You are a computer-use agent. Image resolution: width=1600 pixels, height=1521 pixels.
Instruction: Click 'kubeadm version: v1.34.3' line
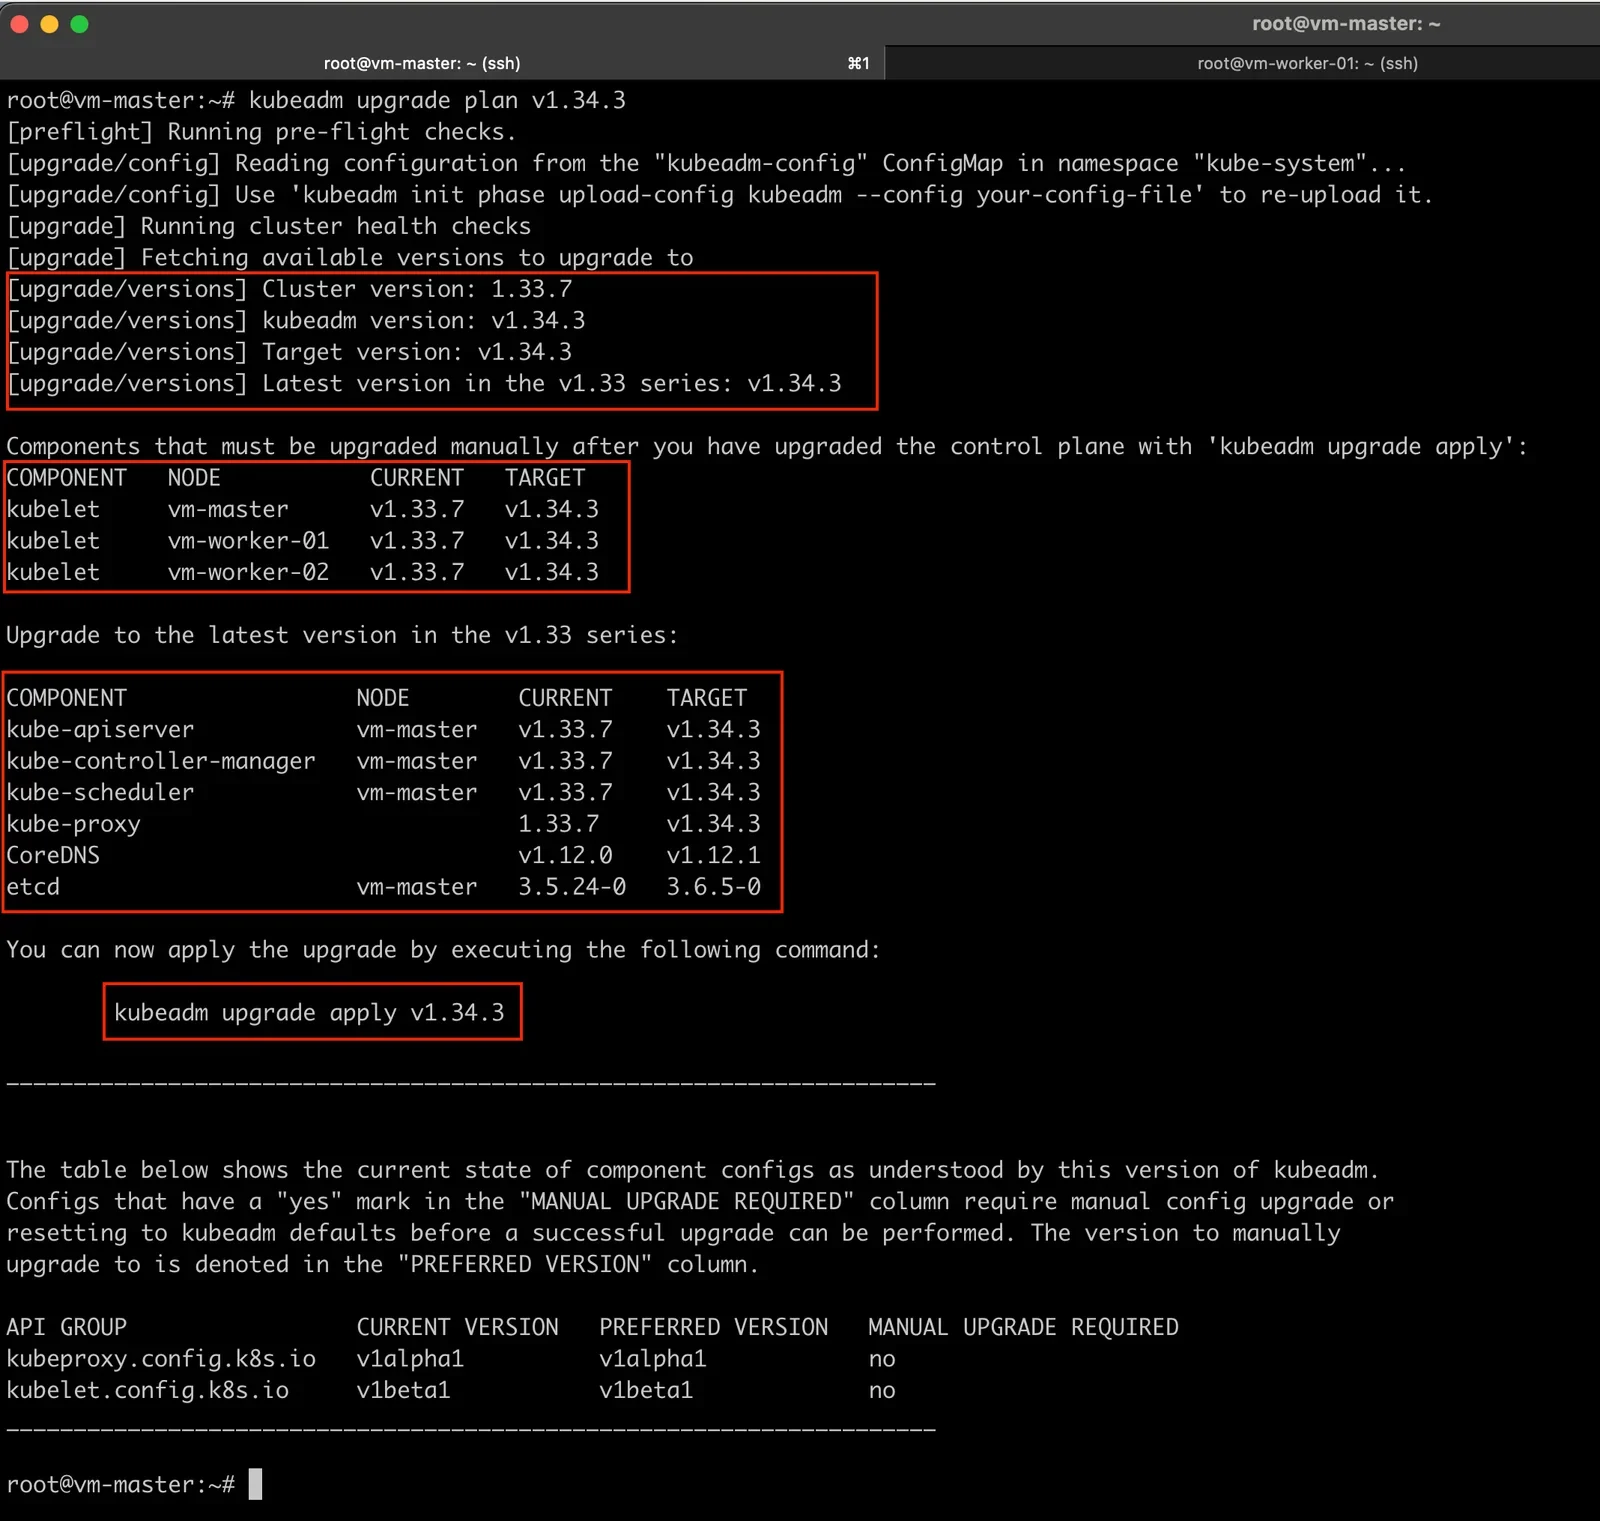pos(296,320)
